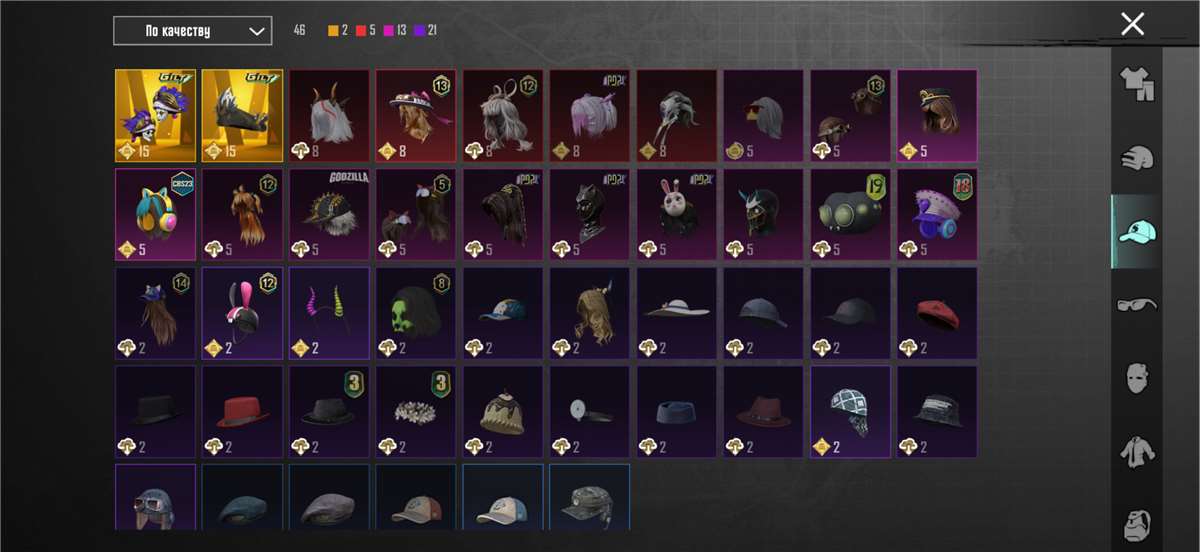The height and width of the screenshot is (552, 1200).
Task: Select the headwear cap category tab
Action: pos(1137,232)
